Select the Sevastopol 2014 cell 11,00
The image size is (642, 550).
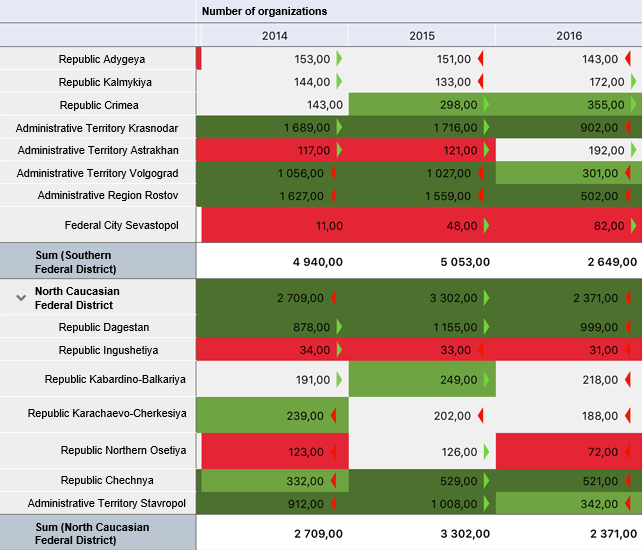pos(275,225)
